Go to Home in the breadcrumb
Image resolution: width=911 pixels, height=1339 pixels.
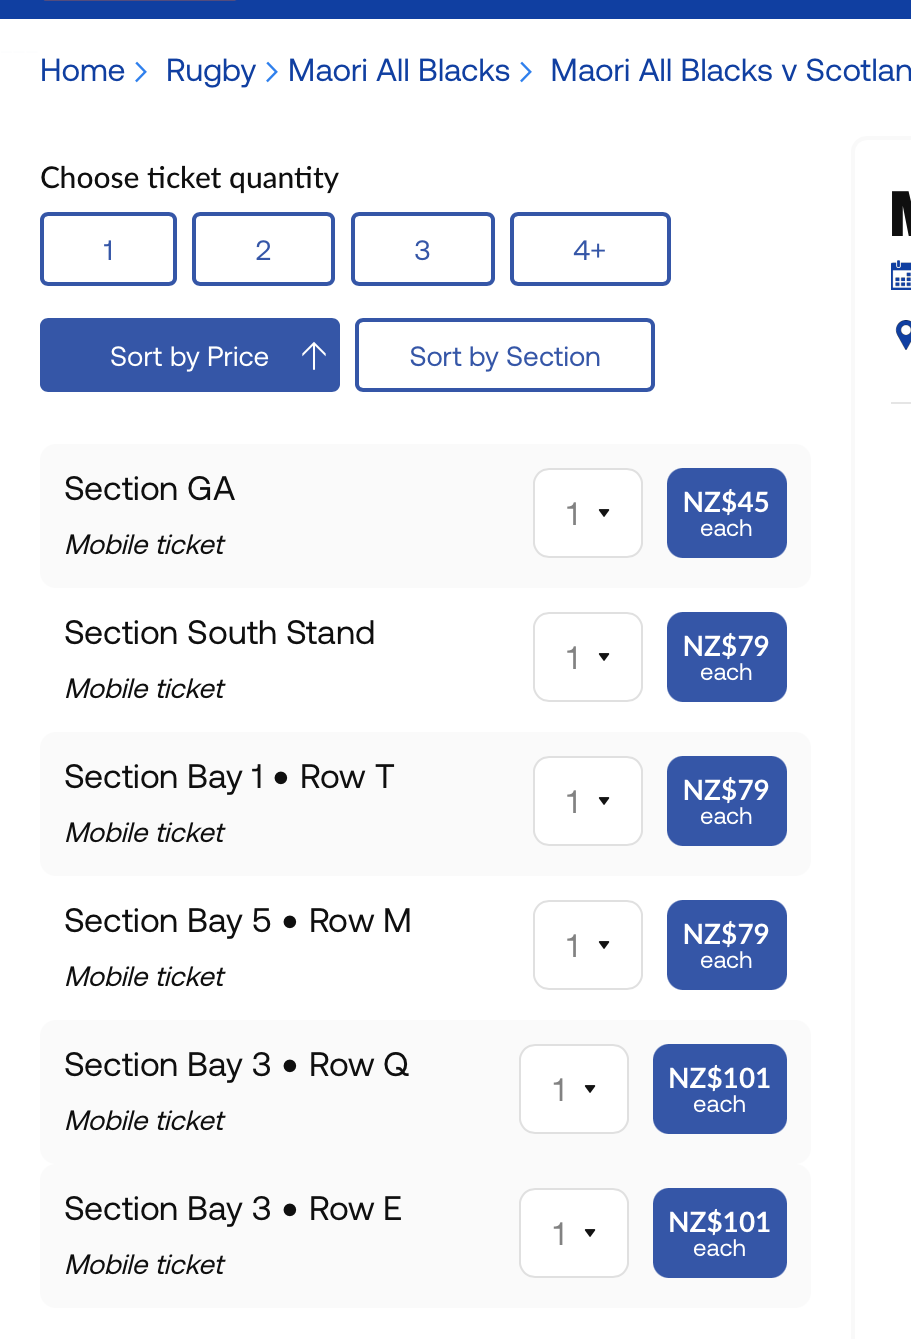(82, 71)
